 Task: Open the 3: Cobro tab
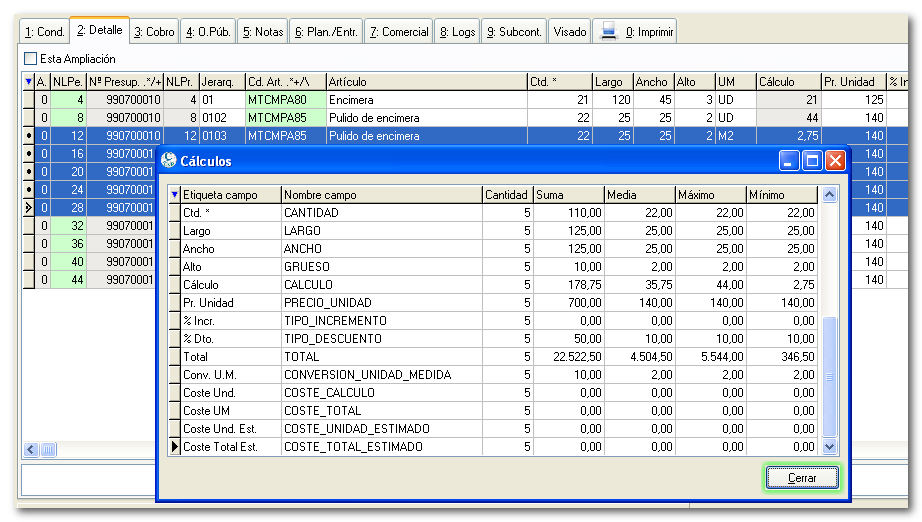154,32
